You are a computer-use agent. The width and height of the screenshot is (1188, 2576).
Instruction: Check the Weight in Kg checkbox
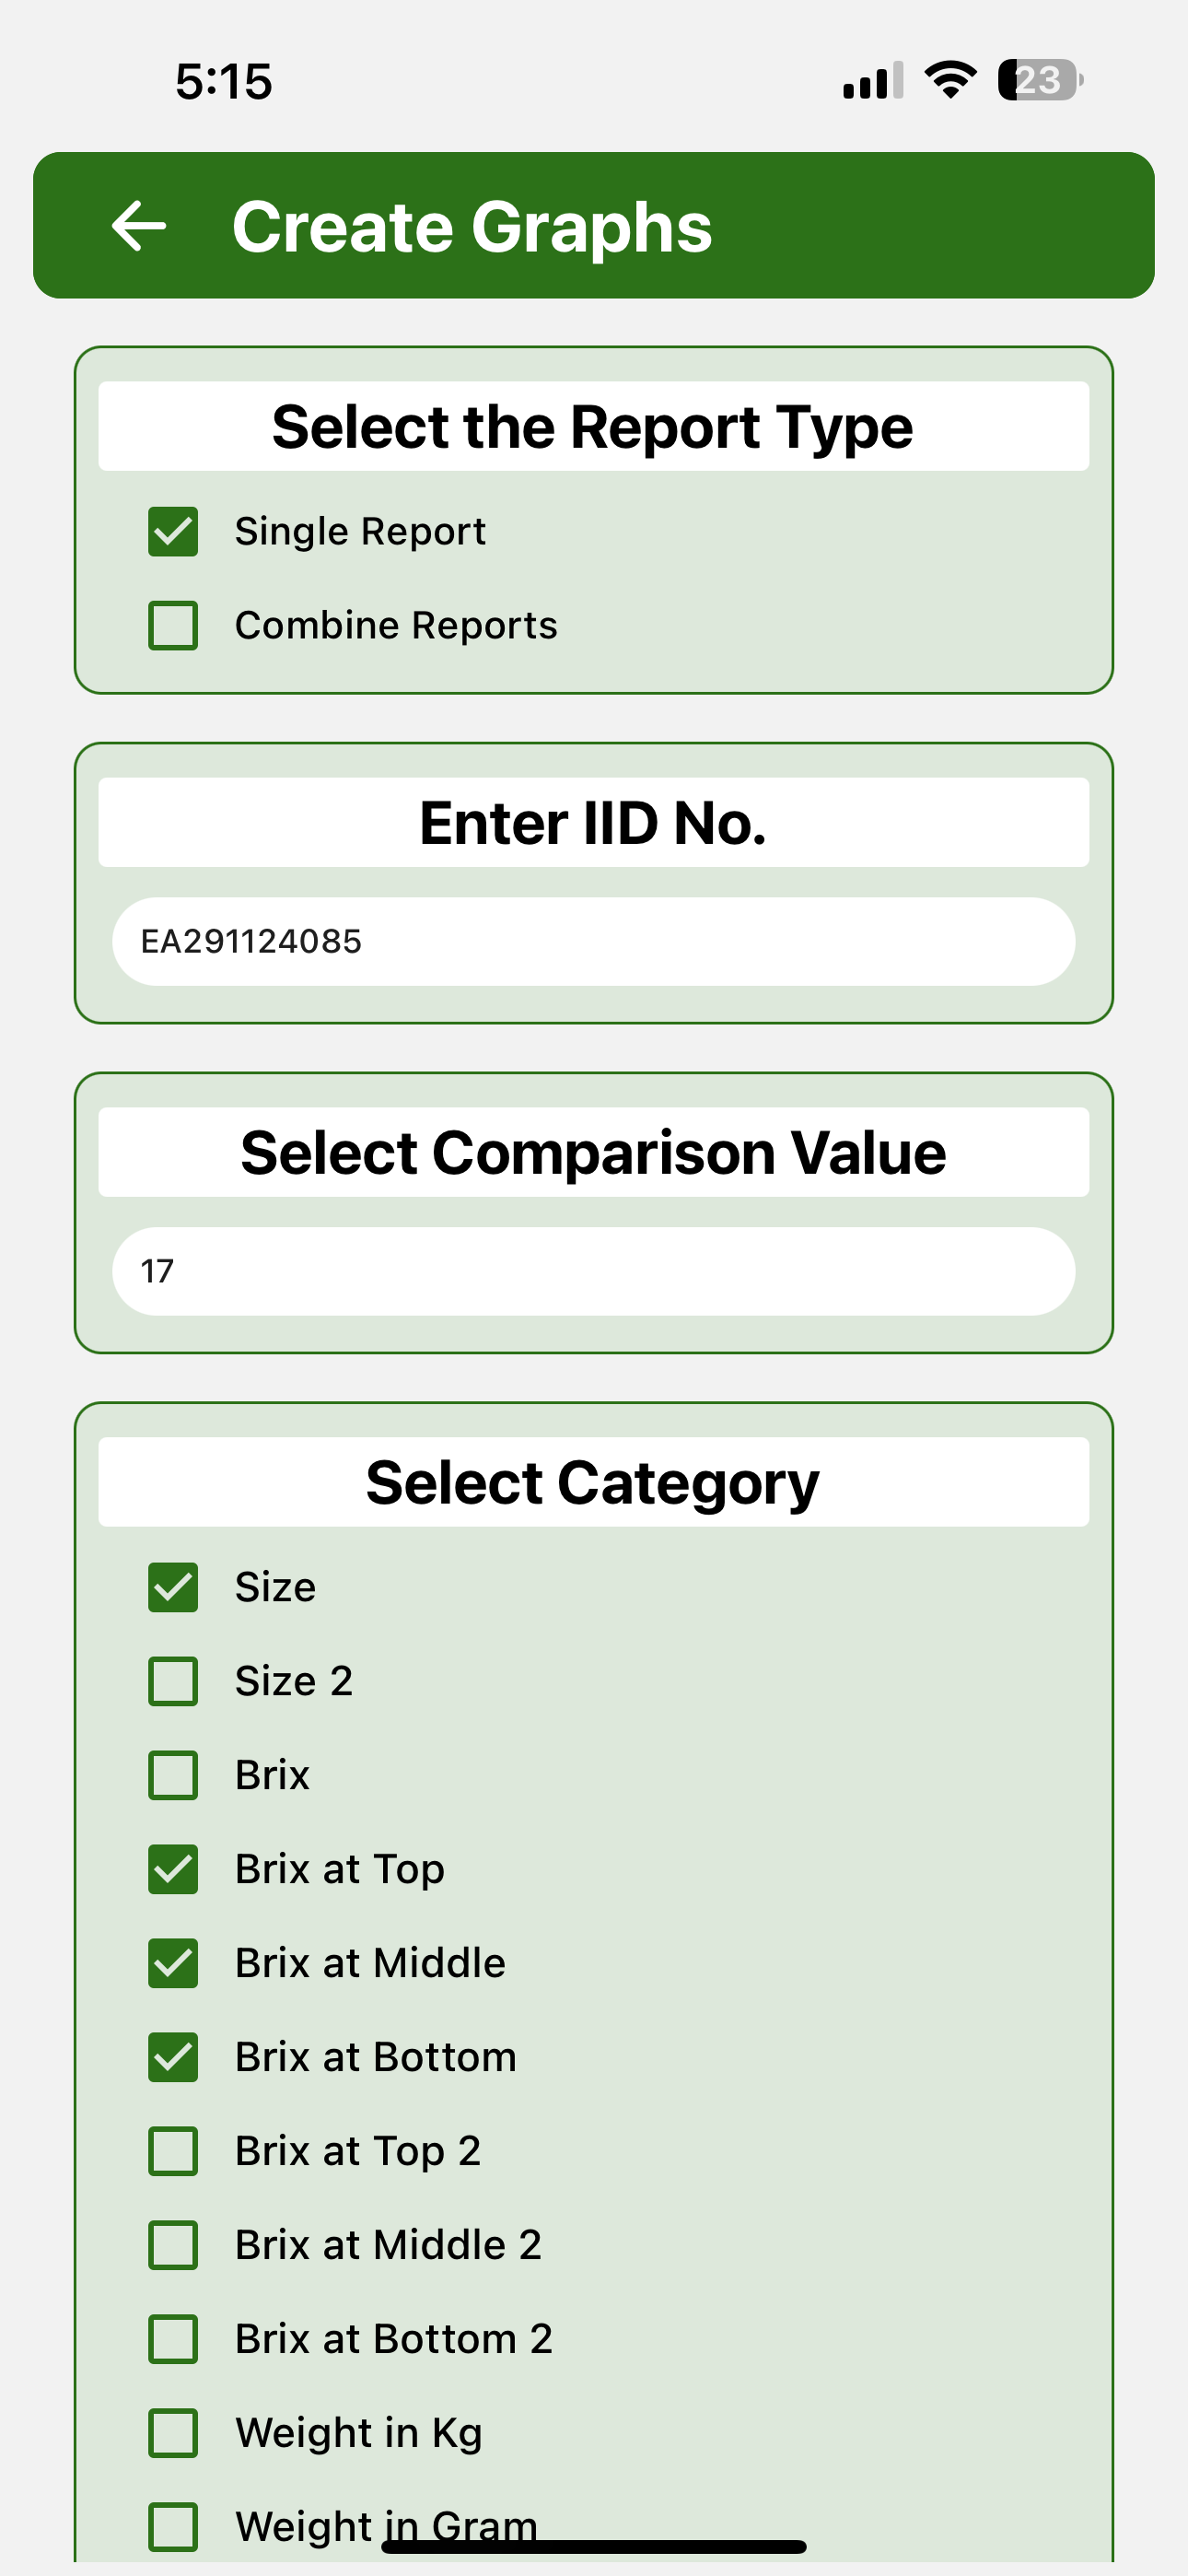(173, 2433)
